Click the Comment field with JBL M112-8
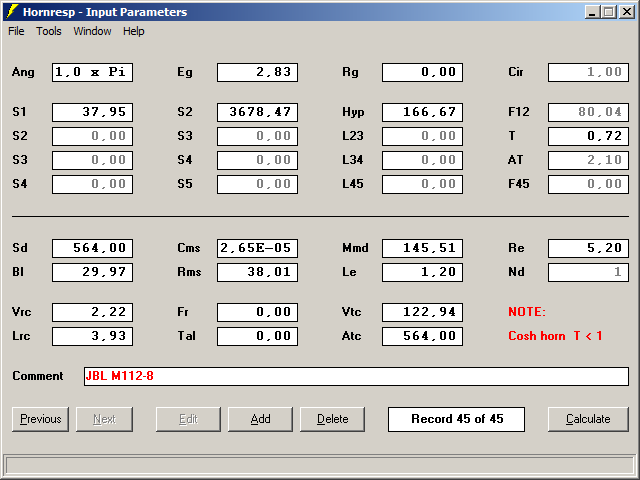640x480 pixels. pyautogui.click(x=356, y=376)
